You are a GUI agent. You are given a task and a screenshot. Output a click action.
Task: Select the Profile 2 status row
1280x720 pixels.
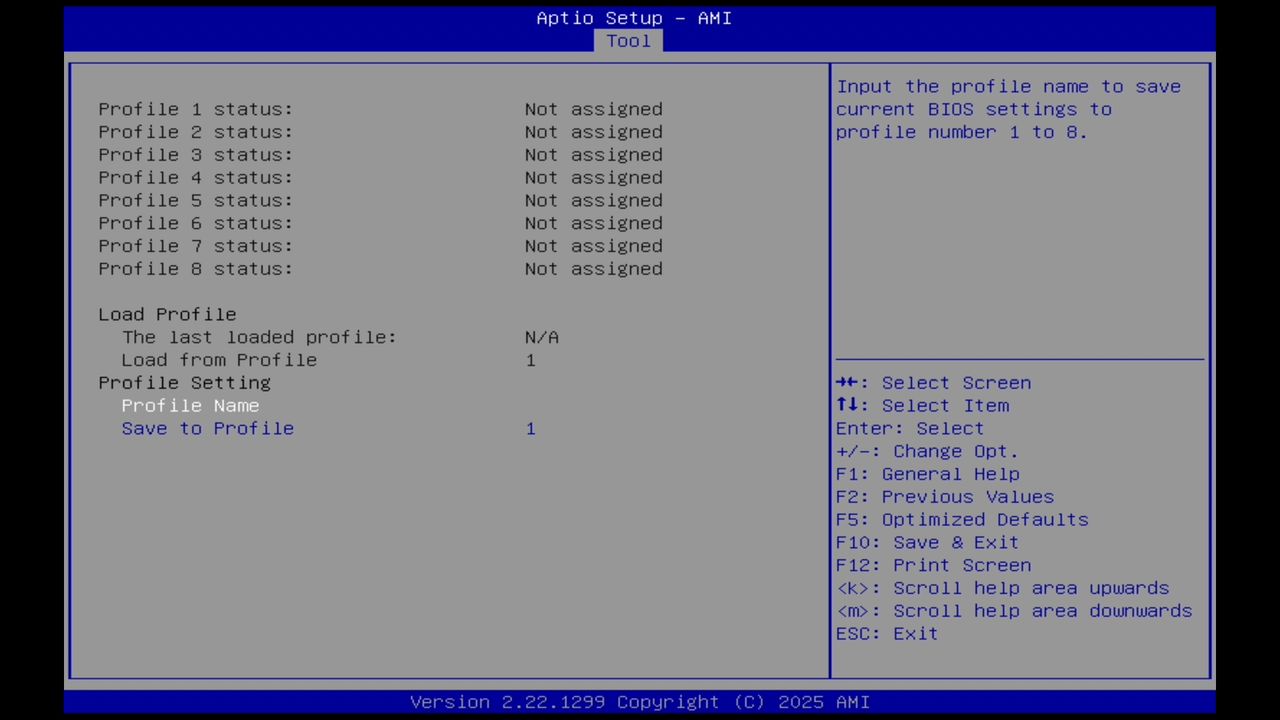[195, 132]
